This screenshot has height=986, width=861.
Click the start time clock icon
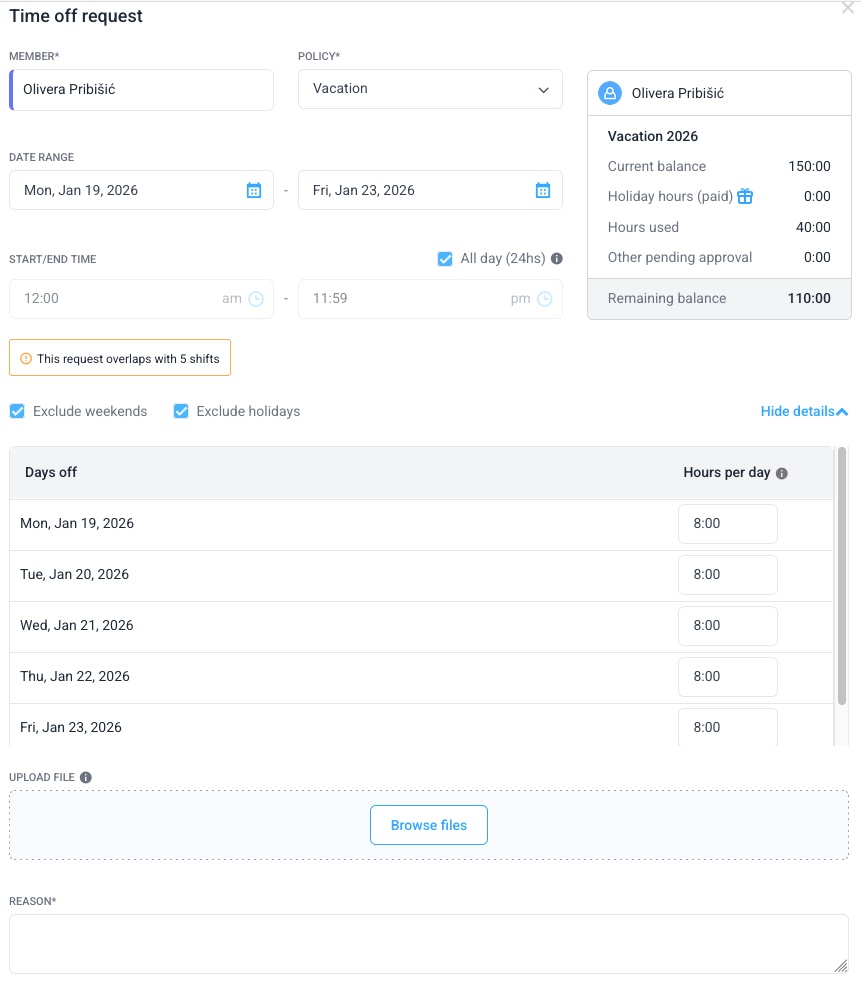click(256, 299)
